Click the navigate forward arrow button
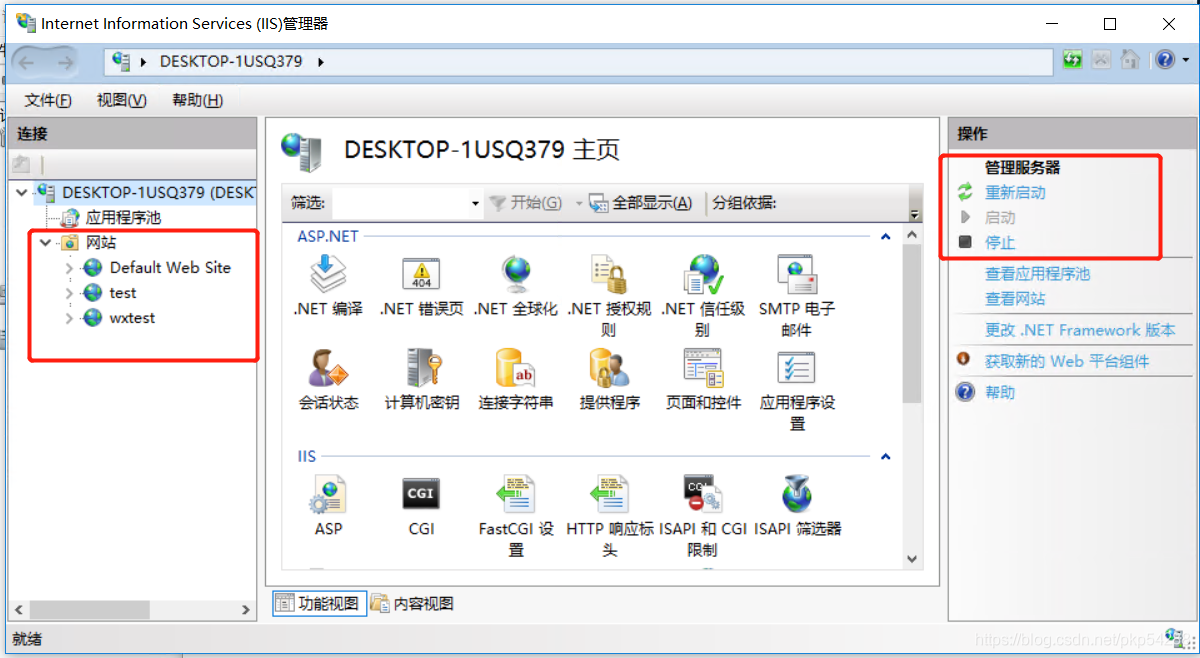 [x=66, y=62]
